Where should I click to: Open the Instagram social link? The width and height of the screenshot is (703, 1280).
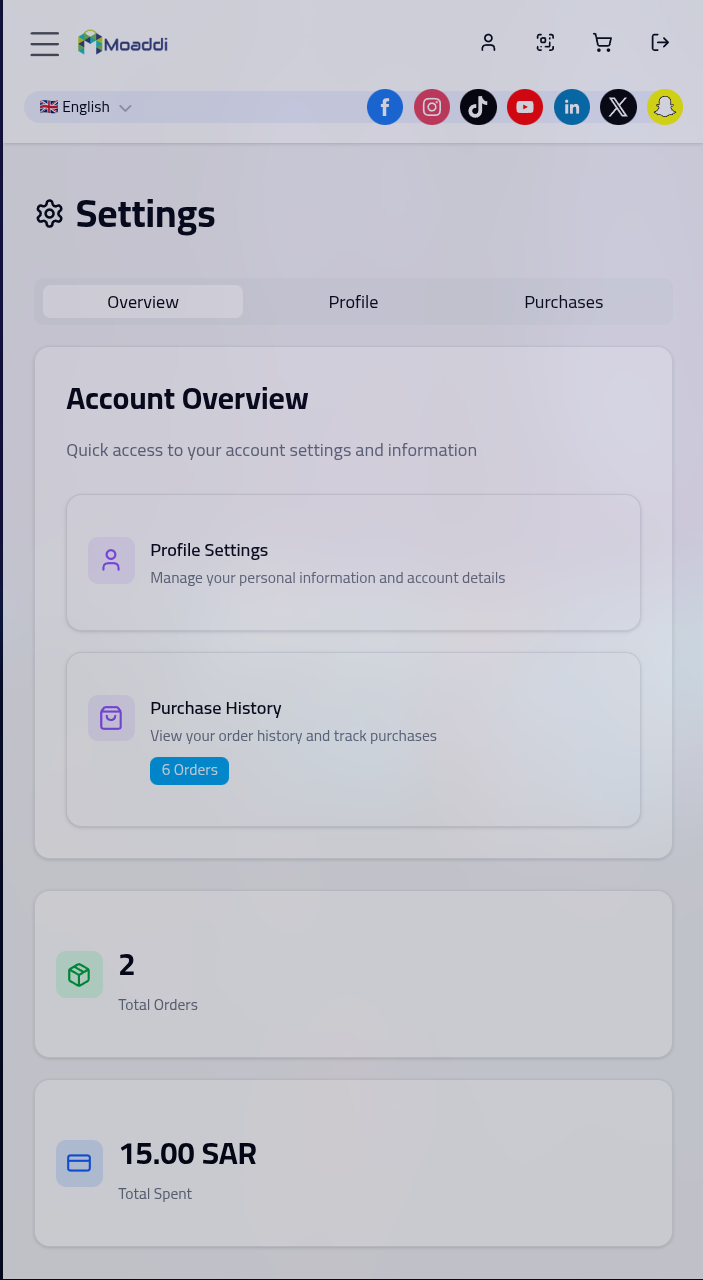(432, 107)
